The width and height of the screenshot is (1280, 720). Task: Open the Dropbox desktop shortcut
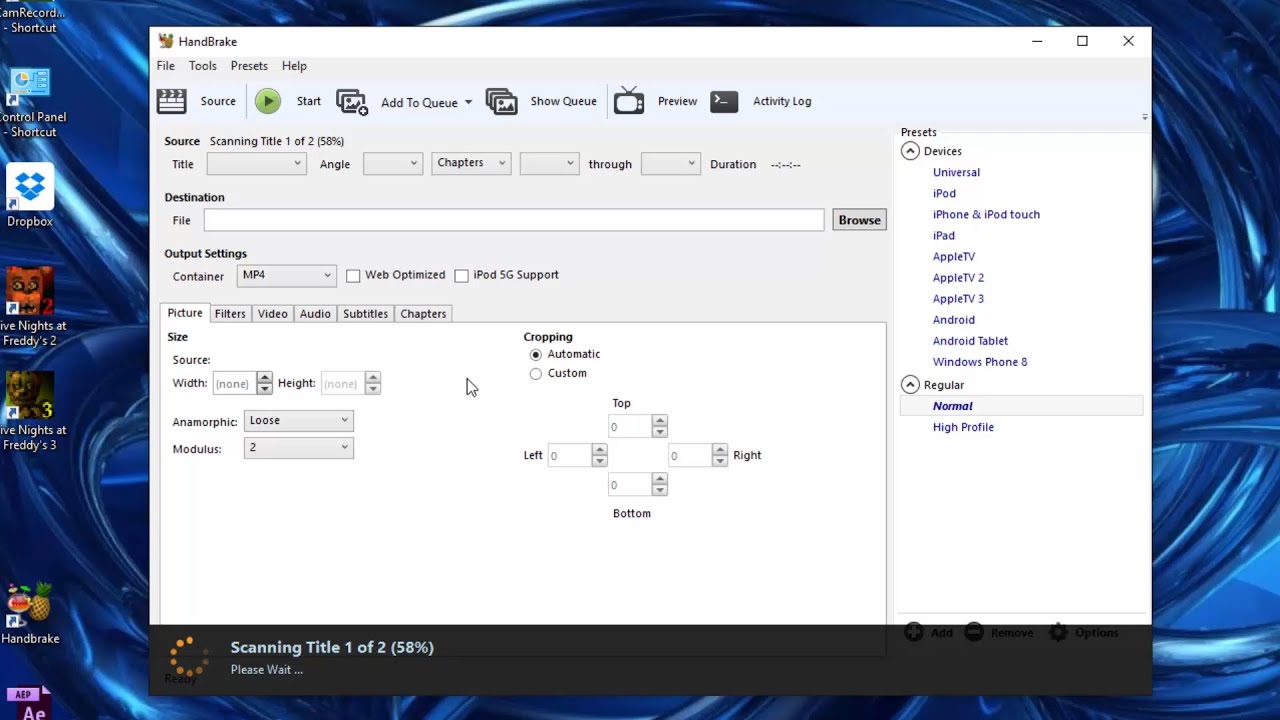30,195
